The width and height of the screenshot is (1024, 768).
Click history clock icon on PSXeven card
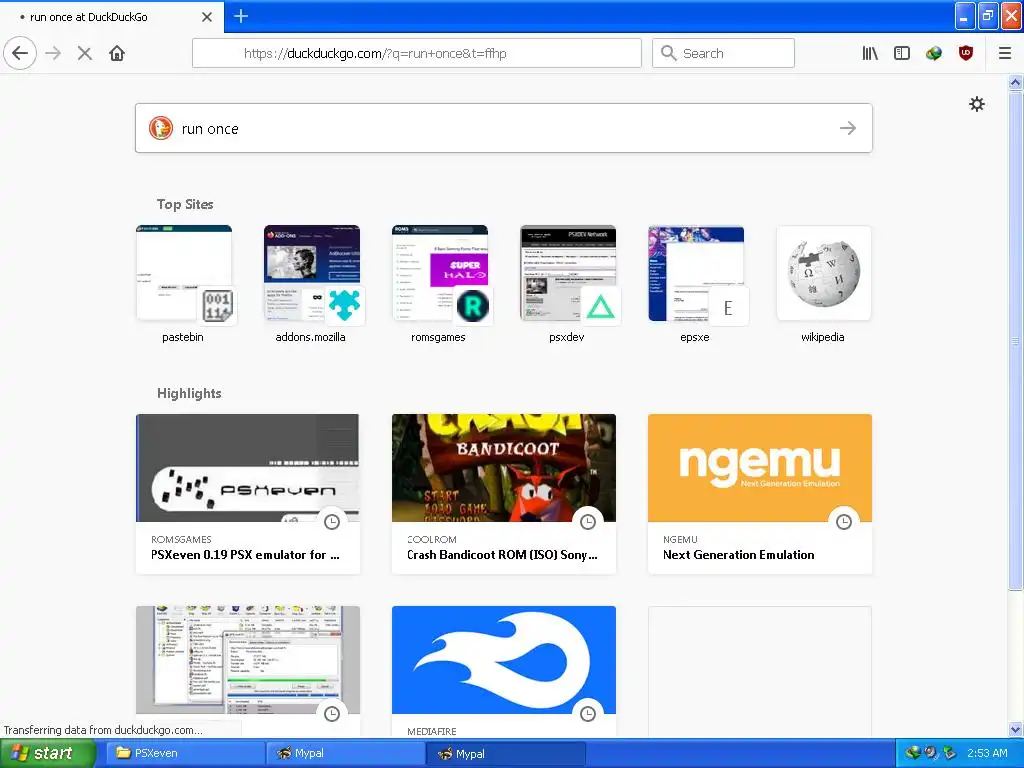332,522
